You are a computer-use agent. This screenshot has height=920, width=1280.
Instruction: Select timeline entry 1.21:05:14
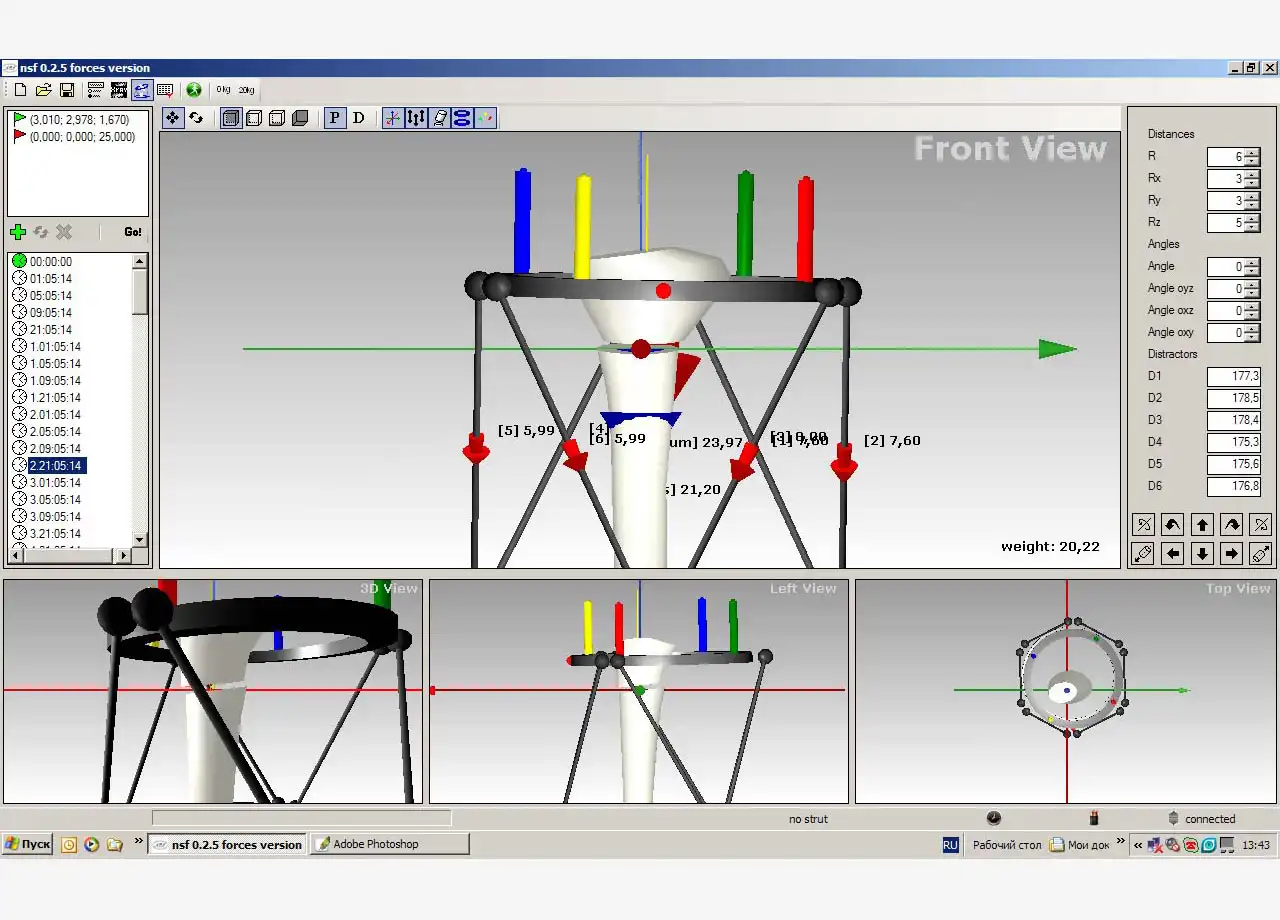tap(47, 398)
